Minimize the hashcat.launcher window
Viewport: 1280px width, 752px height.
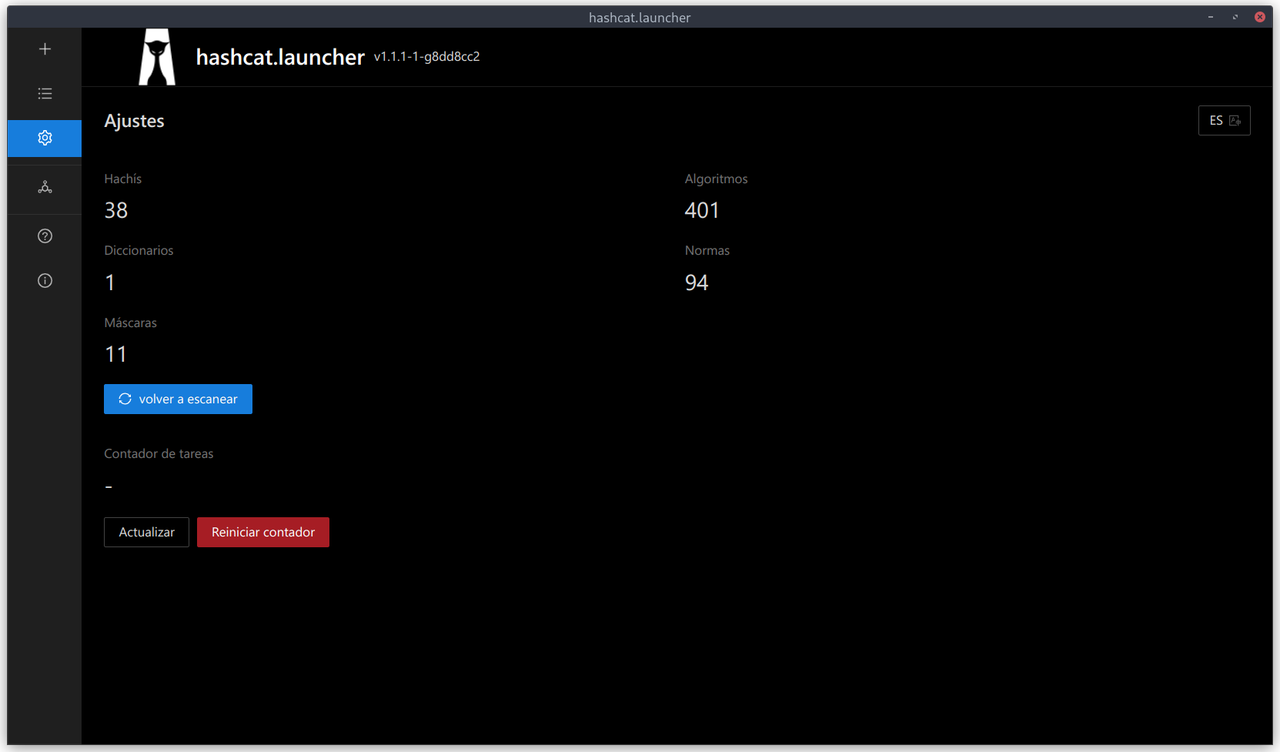[x=1211, y=17]
